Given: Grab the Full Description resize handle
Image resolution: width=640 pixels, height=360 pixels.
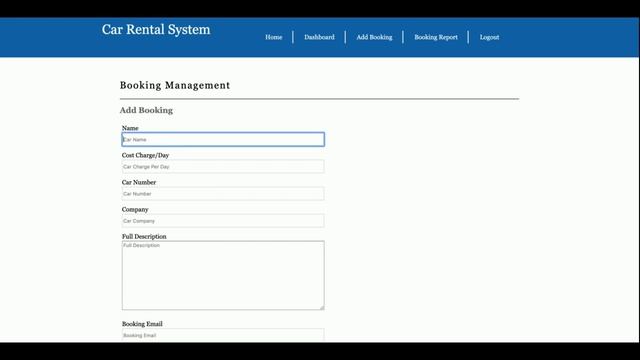Looking at the screenshot, I should point(322,307).
